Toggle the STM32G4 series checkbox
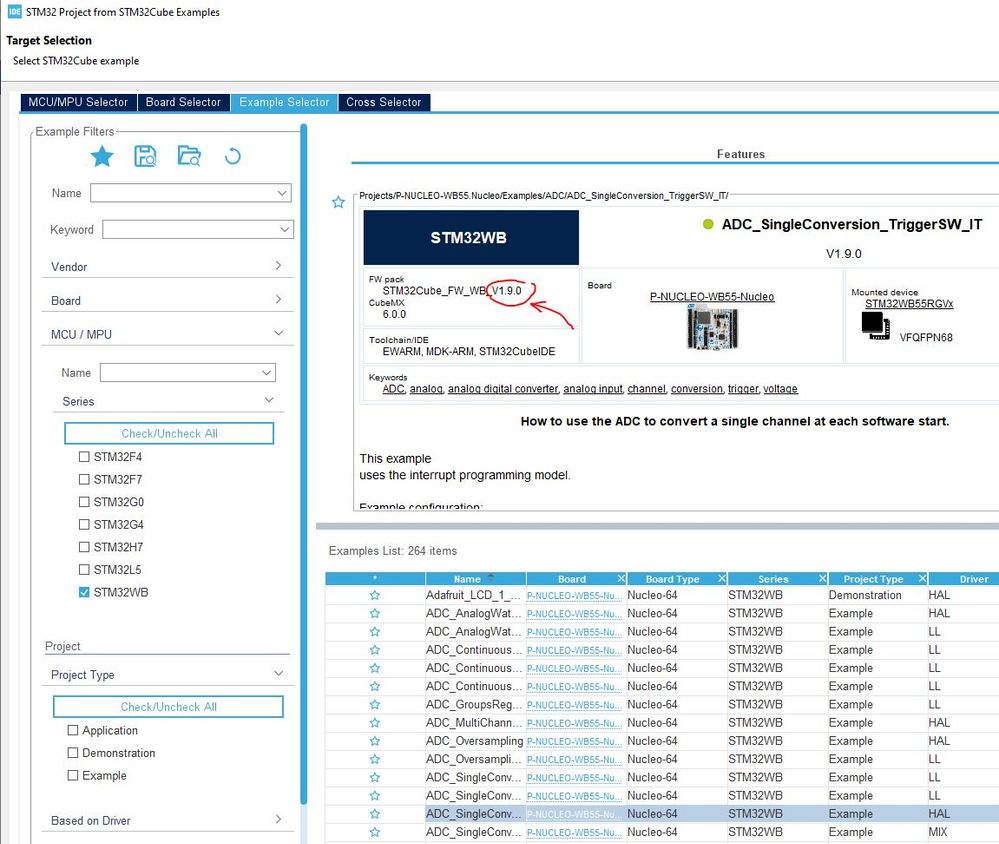The width and height of the screenshot is (999, 844). click(x=83, y=524)
